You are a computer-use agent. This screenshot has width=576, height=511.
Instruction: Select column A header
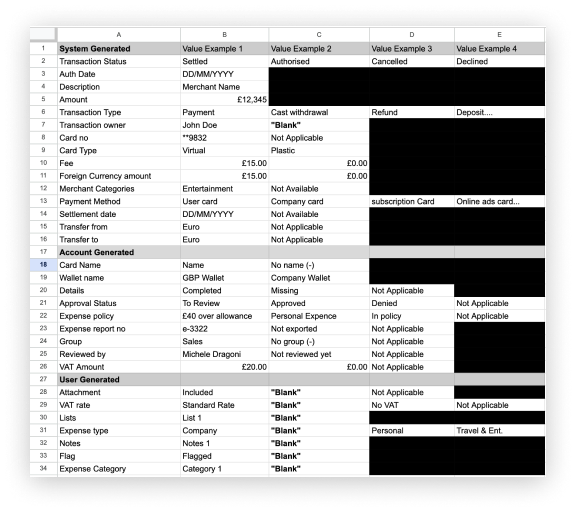click(119, 35)
